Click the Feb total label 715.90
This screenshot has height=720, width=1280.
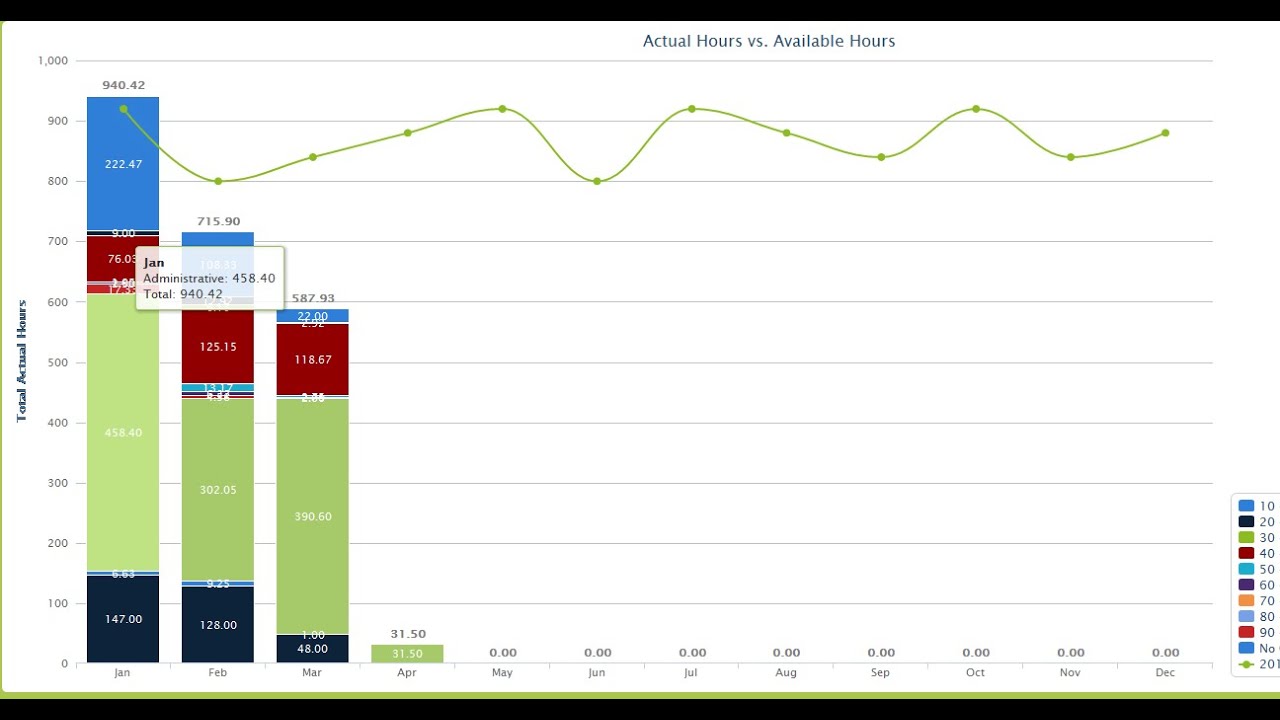pyautogui.click(x=218, y=221)
